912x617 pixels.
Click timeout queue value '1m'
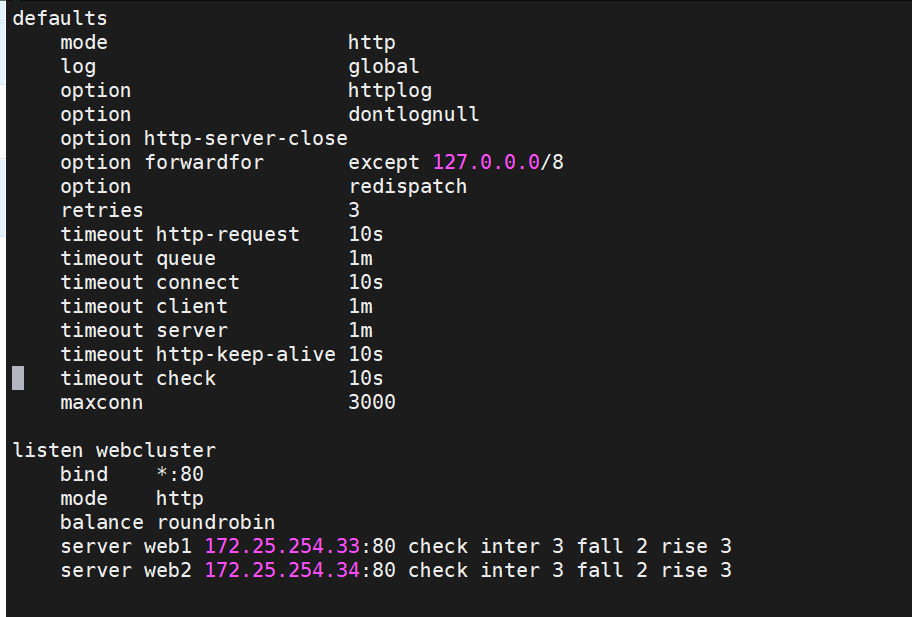coord(360,259)
